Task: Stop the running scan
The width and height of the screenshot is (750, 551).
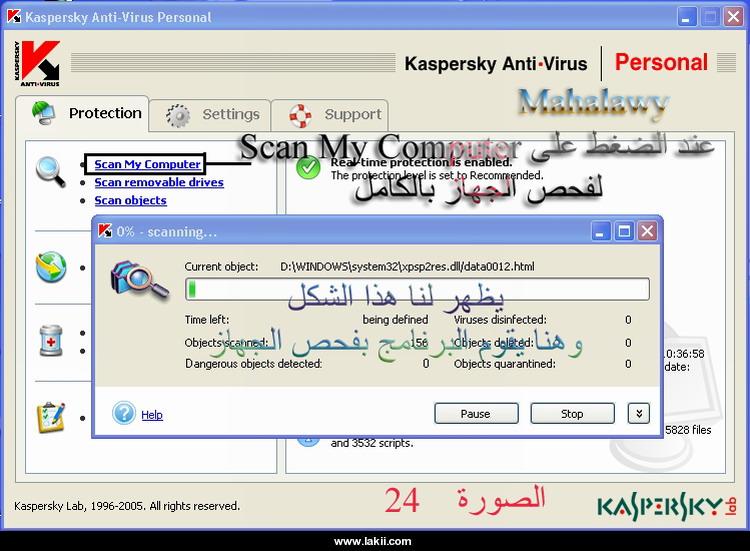Action: pos(572,414)
